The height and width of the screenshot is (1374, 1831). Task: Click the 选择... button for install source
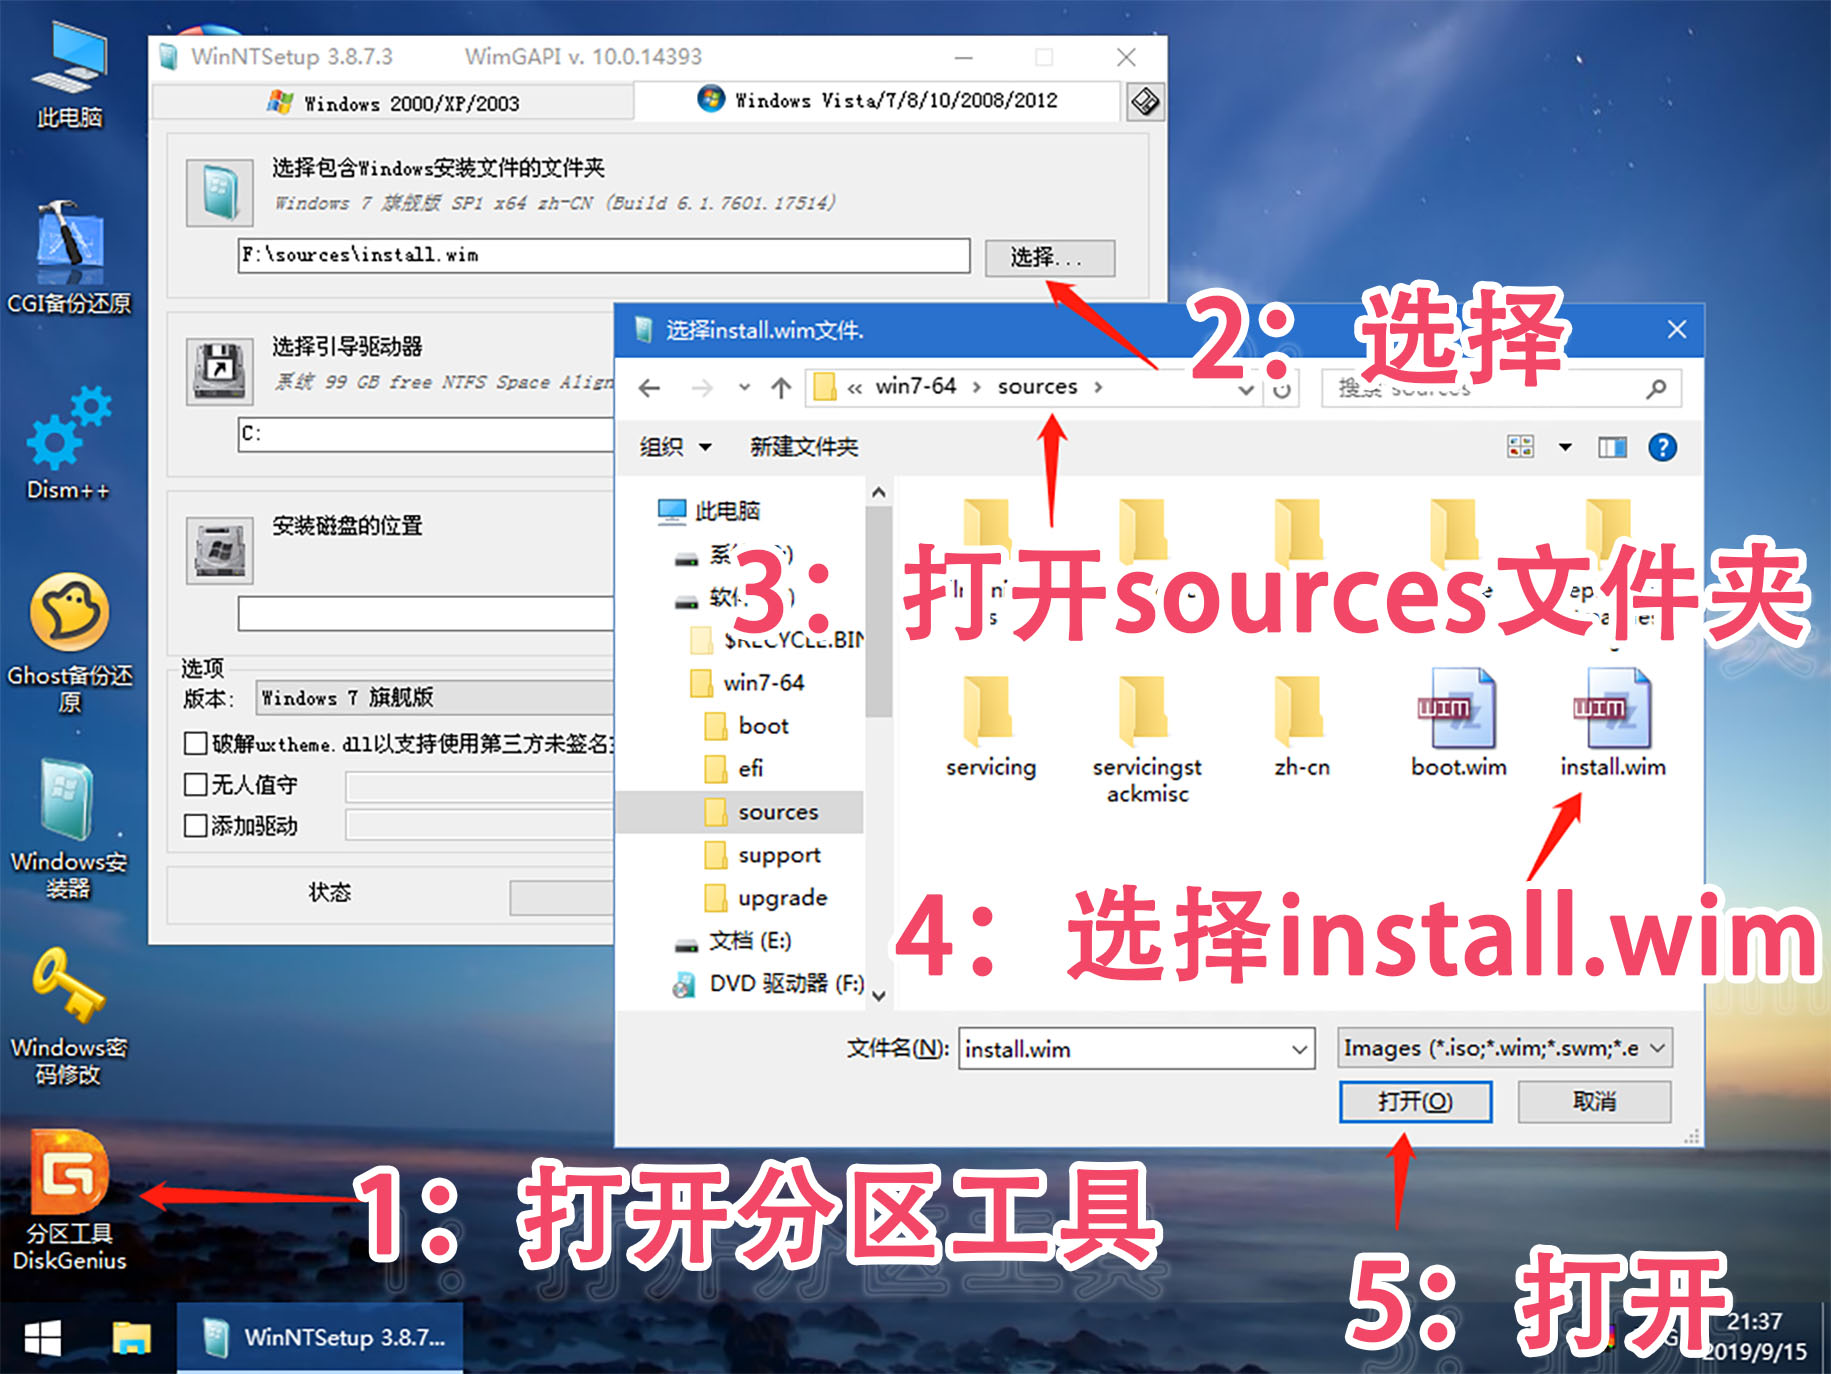[x=1049, y=257]
